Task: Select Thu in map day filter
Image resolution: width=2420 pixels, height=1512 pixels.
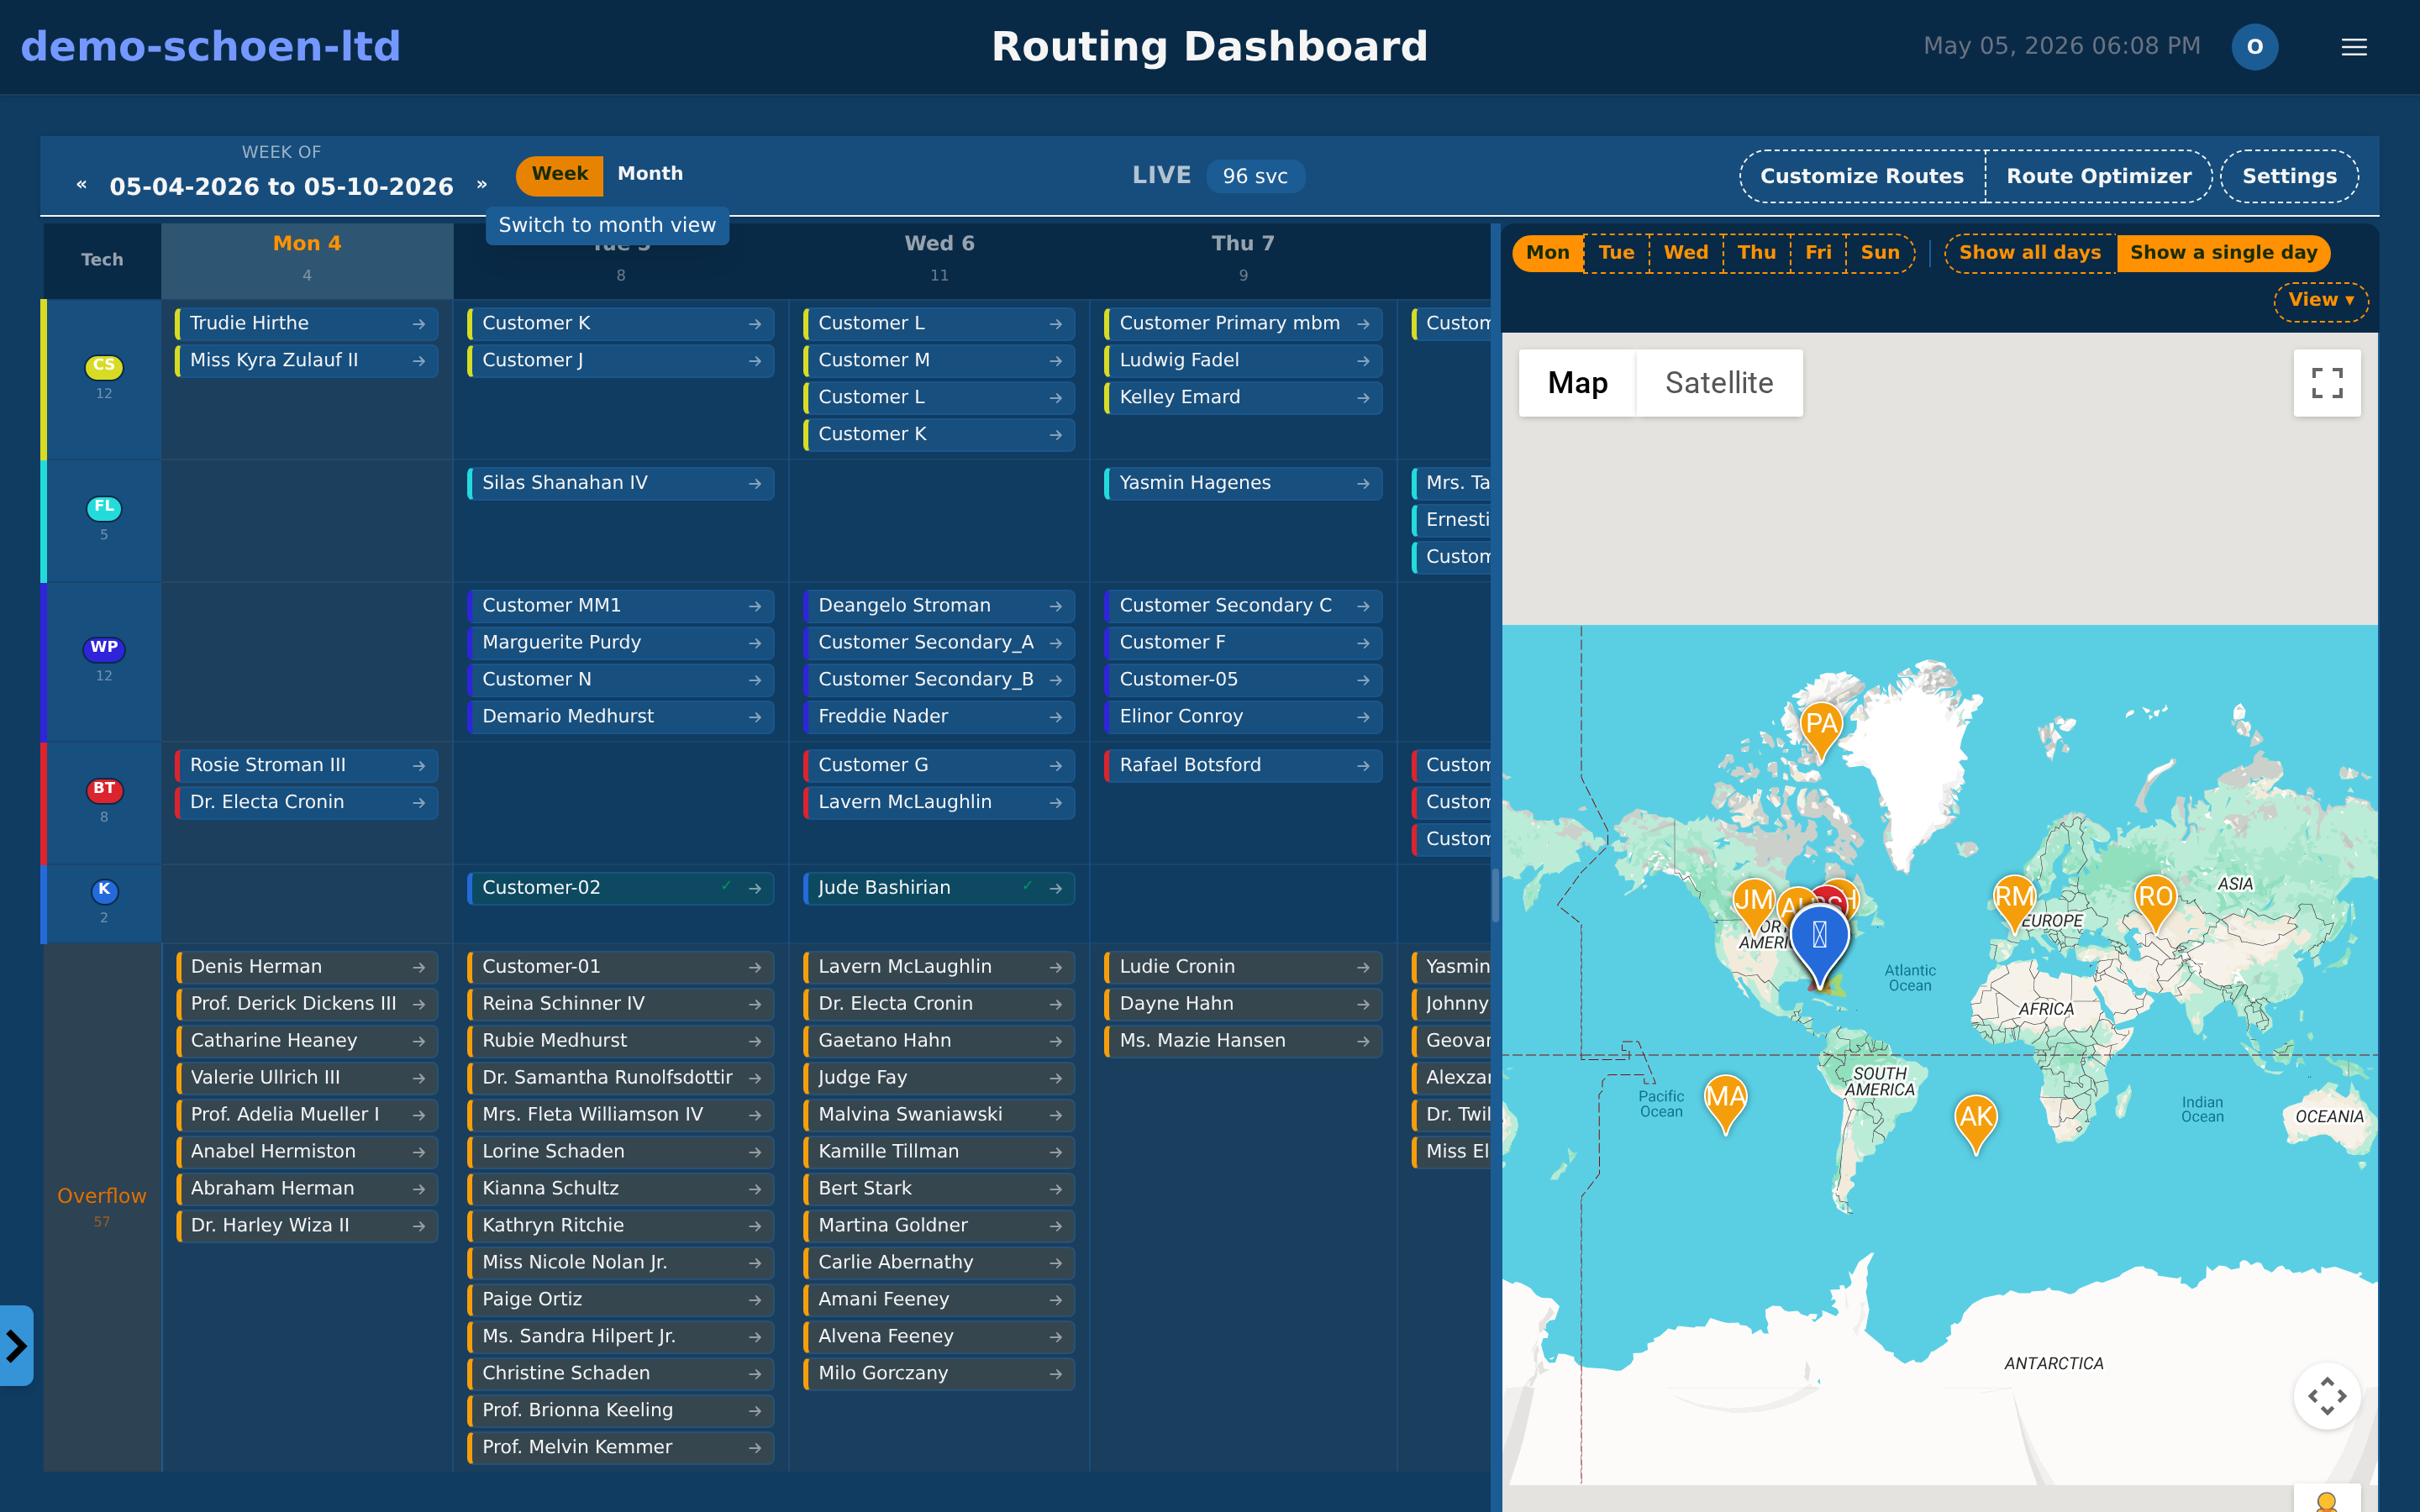Action: click(1756, 253)
